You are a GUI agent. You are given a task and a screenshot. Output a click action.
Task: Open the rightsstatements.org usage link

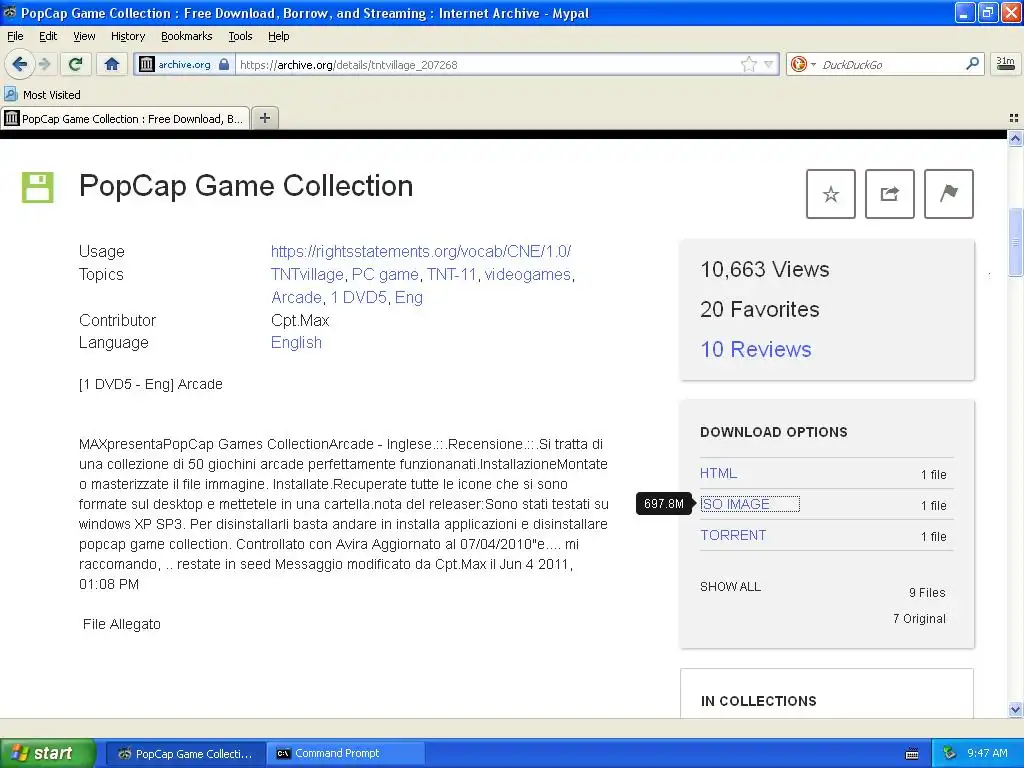[421, 251]
